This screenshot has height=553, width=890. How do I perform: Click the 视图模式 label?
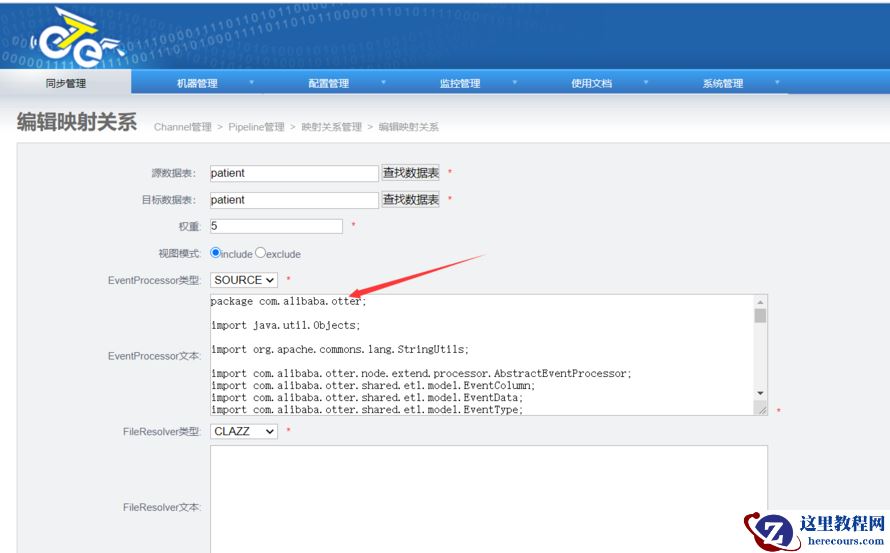pos(179,254)
